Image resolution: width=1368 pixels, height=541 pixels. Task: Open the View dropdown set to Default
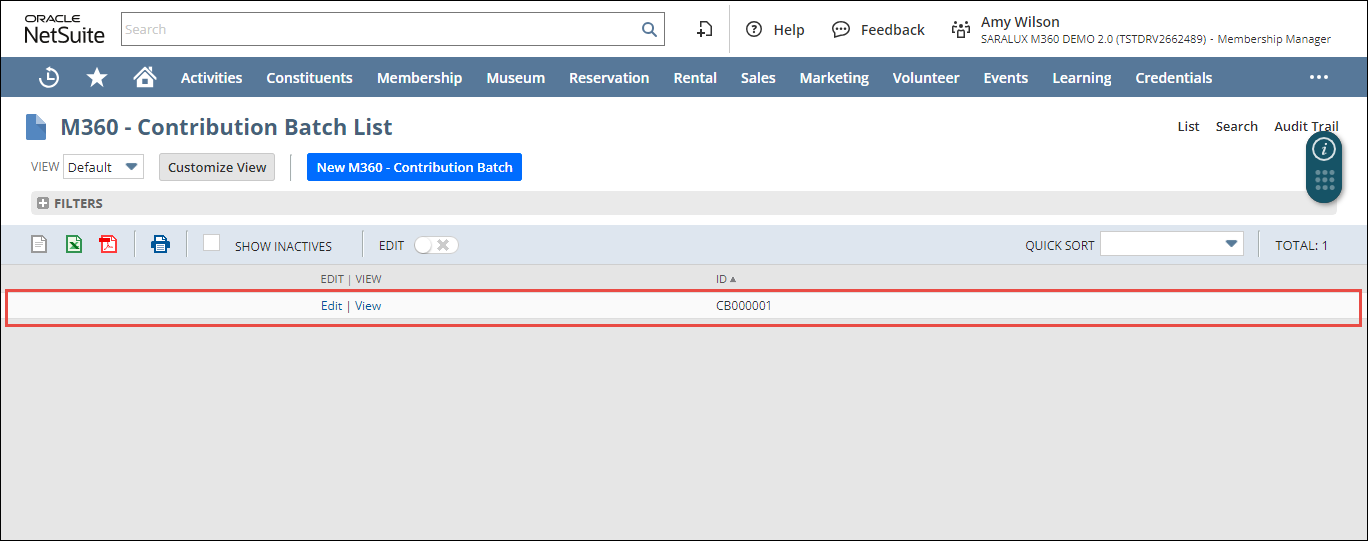pyautogui.click(x=103, y=167)
